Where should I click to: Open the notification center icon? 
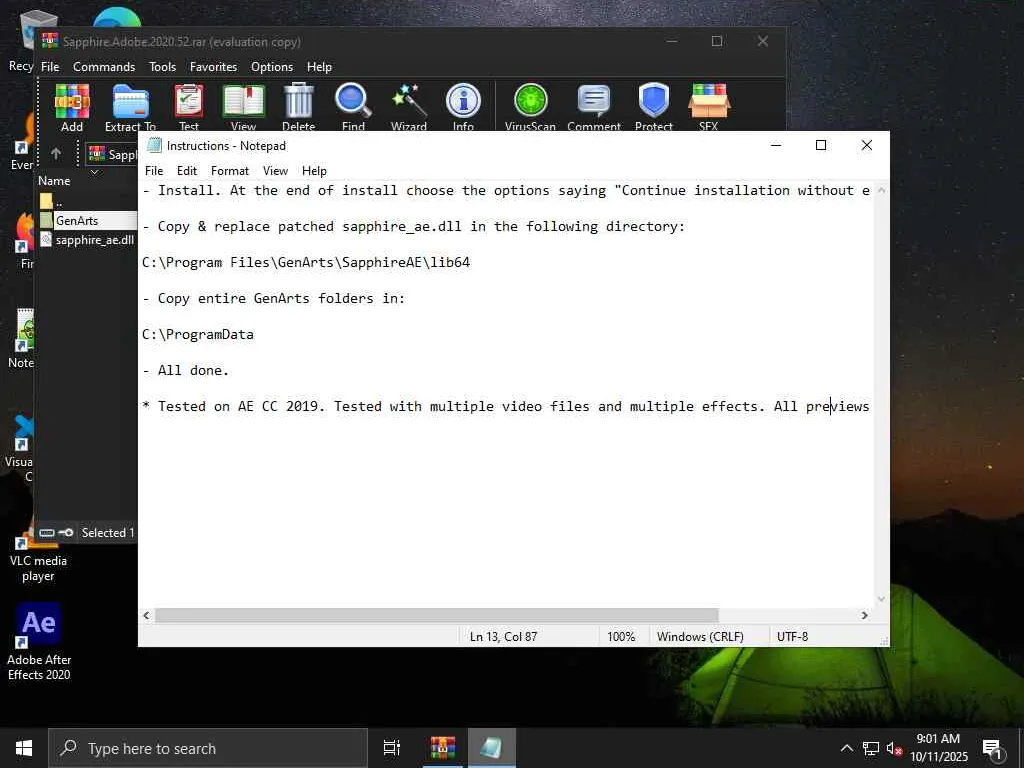coord(993,749)
